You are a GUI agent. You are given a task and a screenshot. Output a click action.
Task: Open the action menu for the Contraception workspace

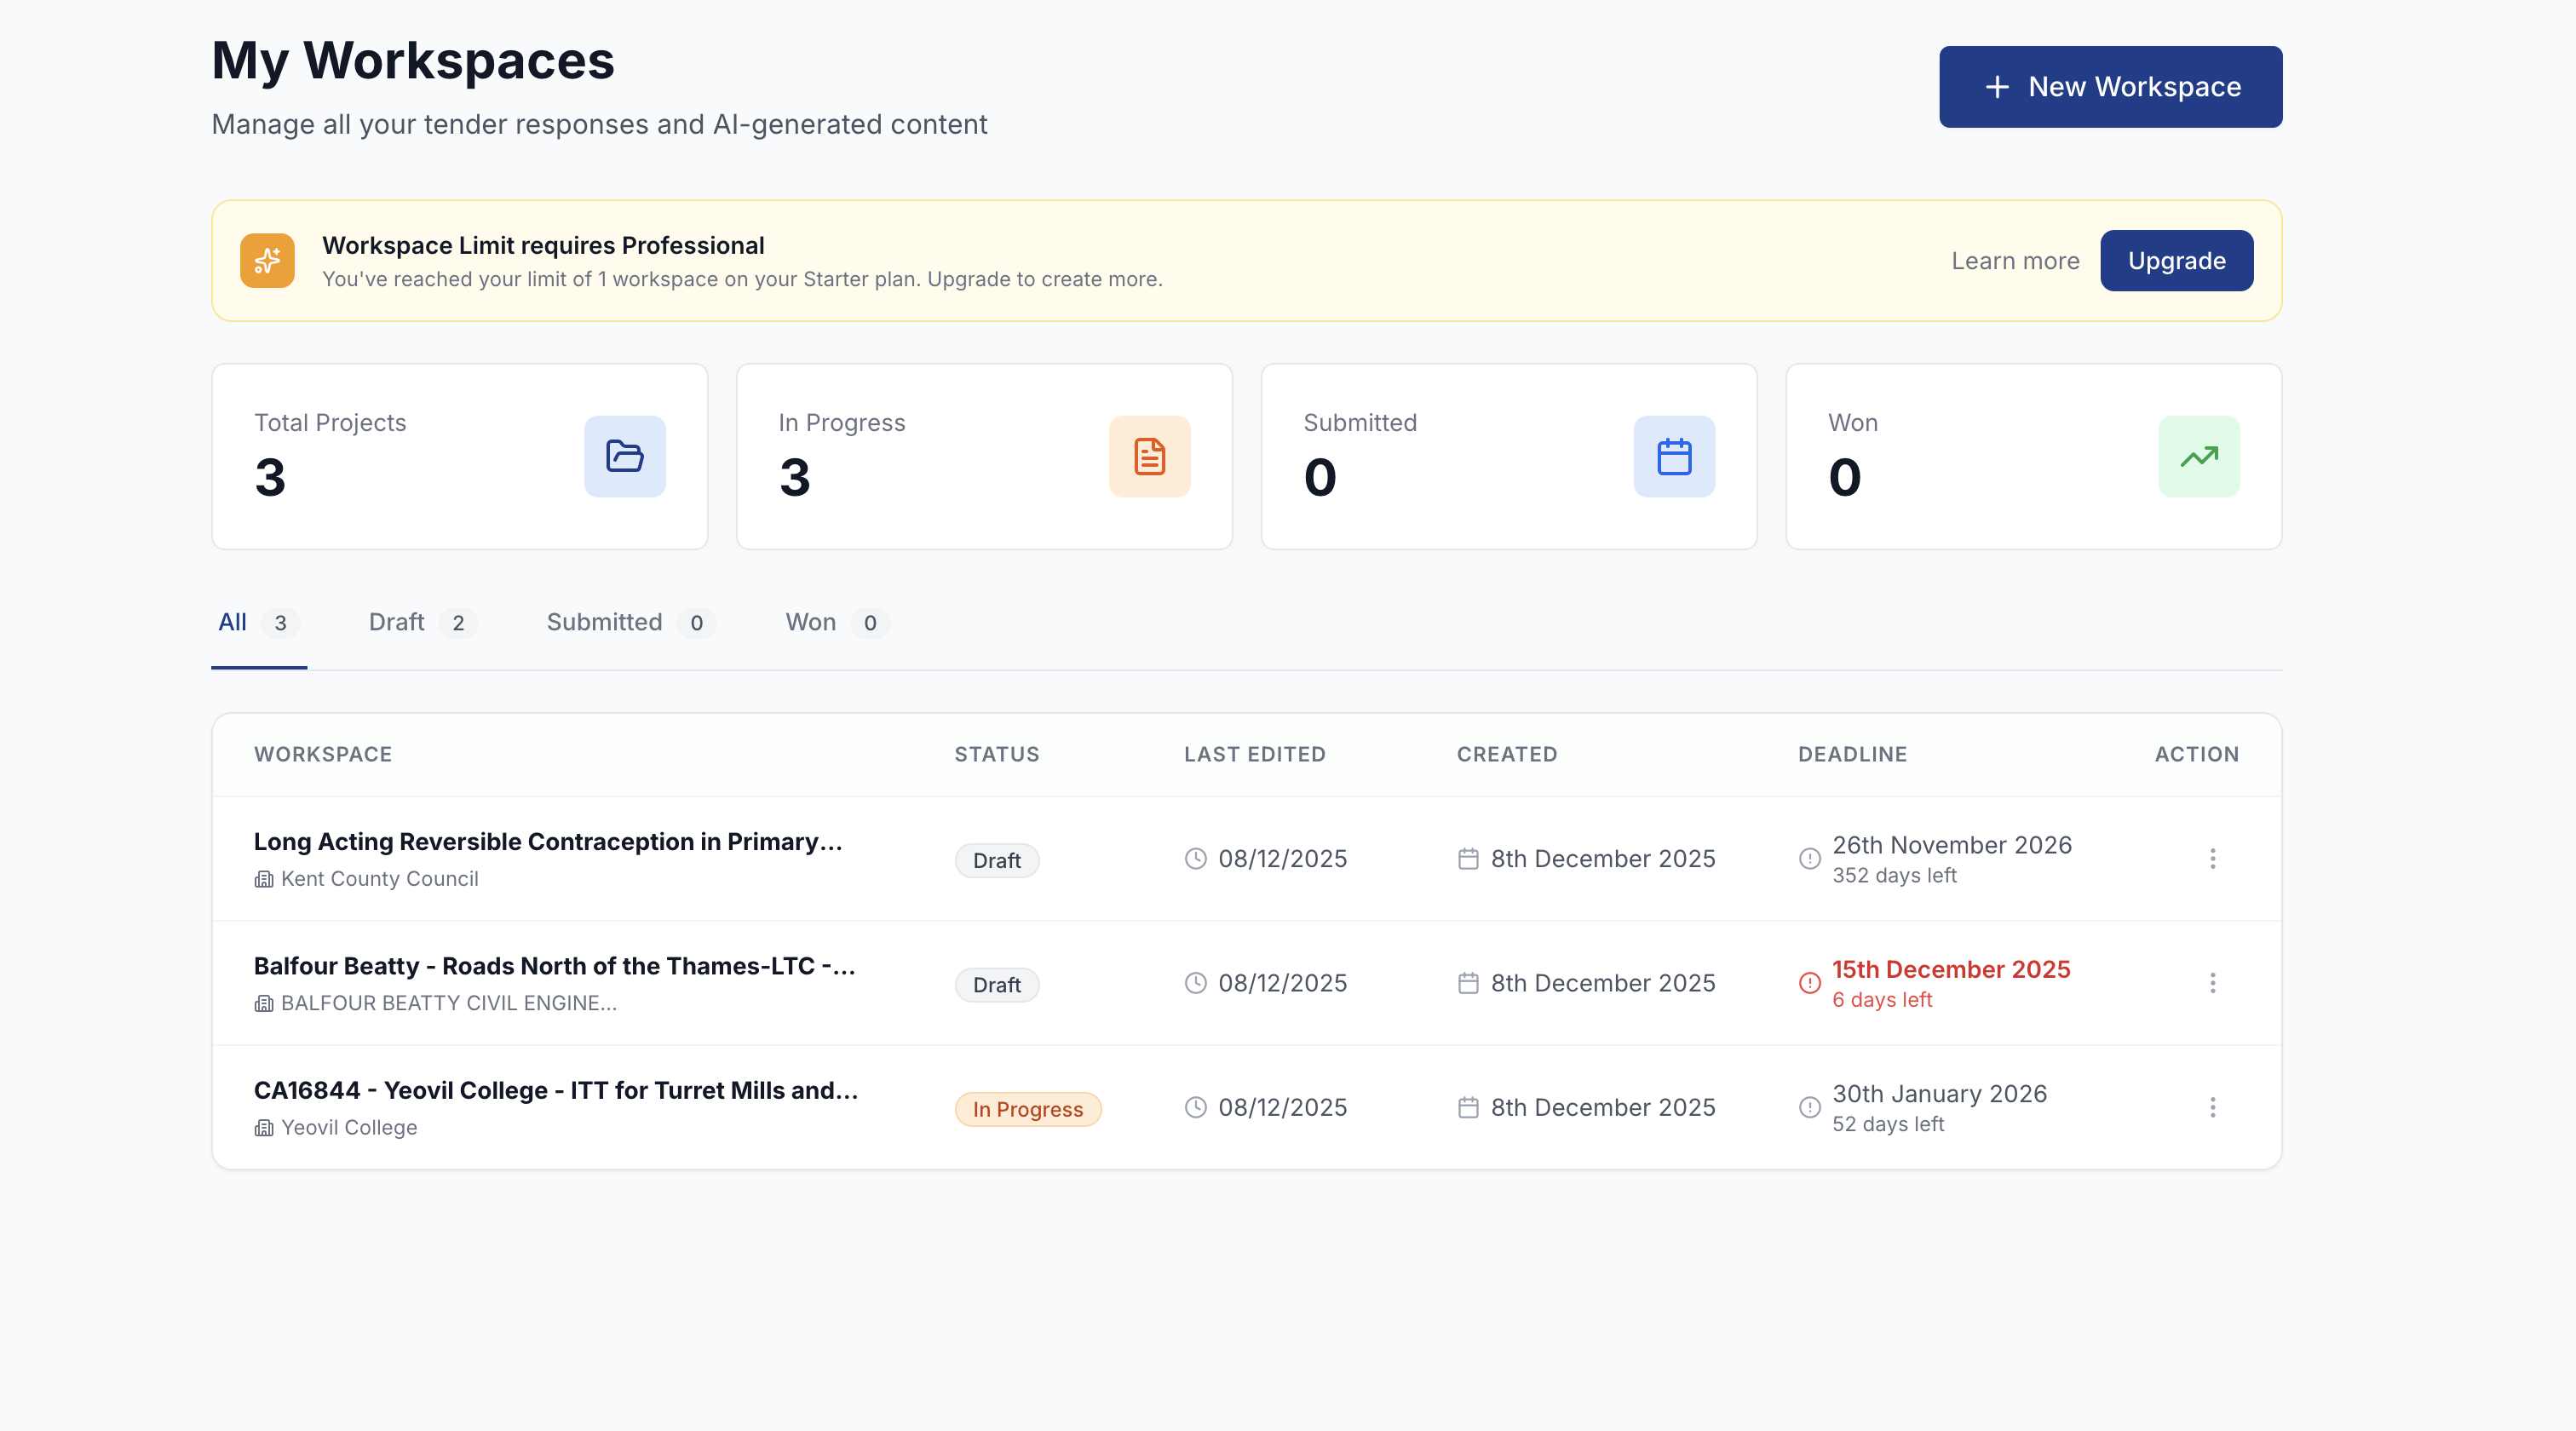click(x=2213, y=859)
